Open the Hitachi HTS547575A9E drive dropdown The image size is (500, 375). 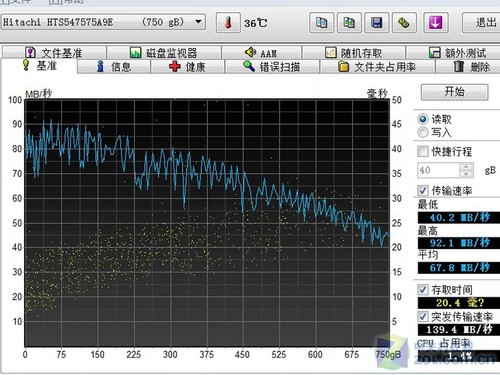(x=103, y=22)
